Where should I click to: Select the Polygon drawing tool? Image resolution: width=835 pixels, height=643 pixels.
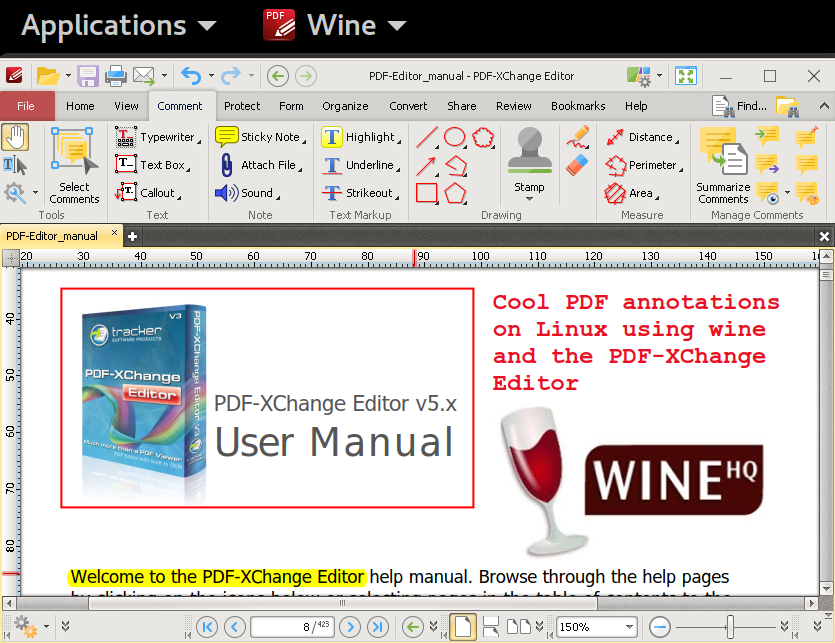point(455,193)
